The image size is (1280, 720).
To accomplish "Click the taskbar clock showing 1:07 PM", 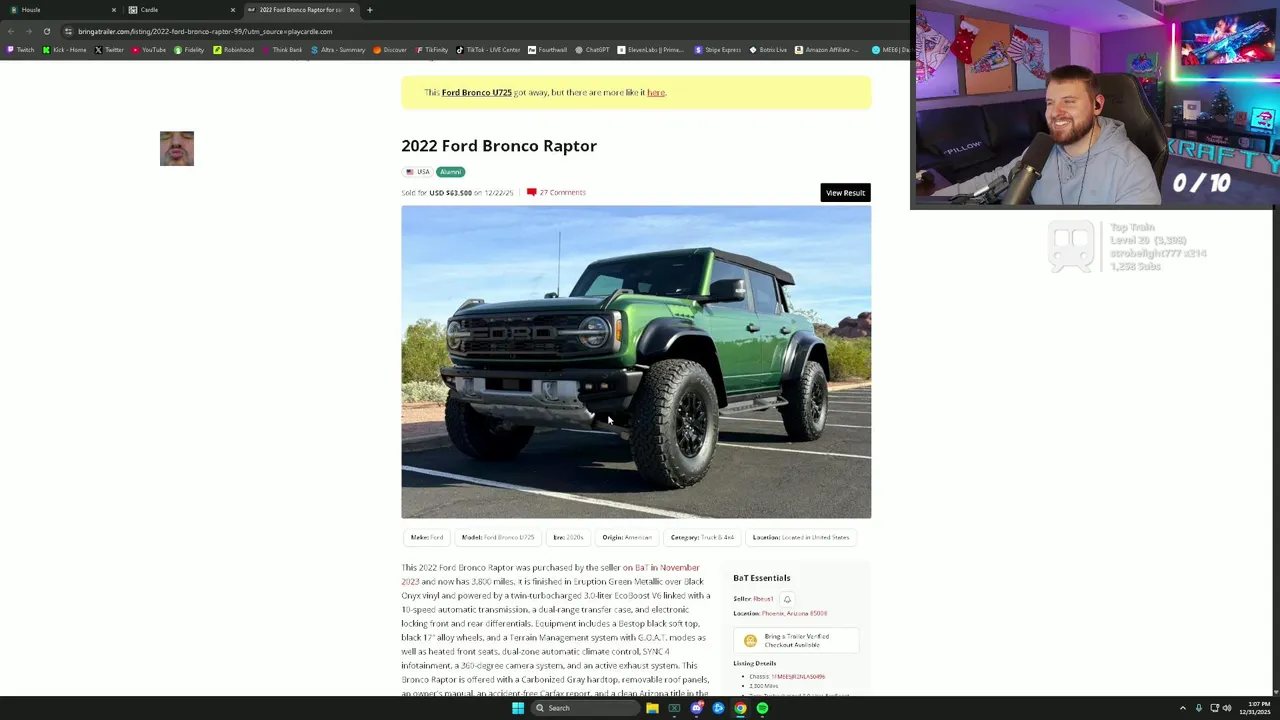I will click(1256, 708).
